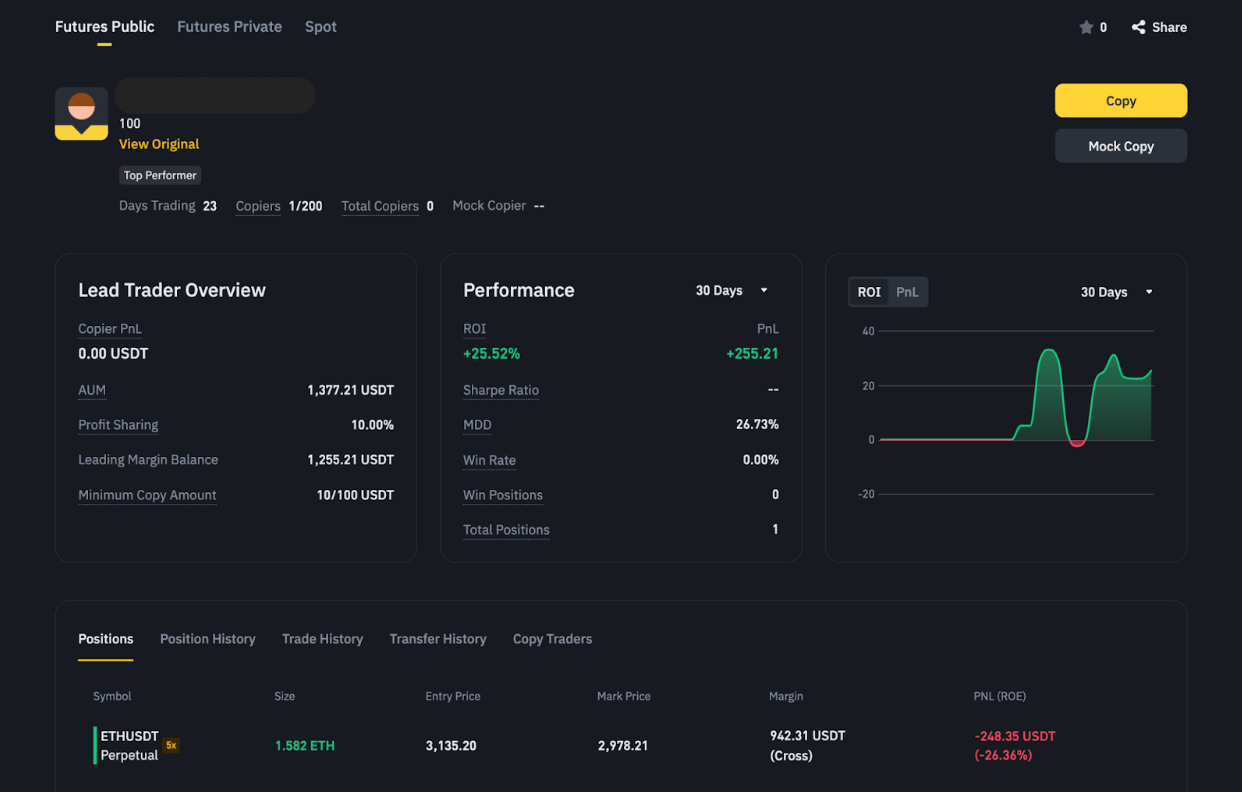
Task: Click the Top Performer badge
Action: (x=160, y=175)
